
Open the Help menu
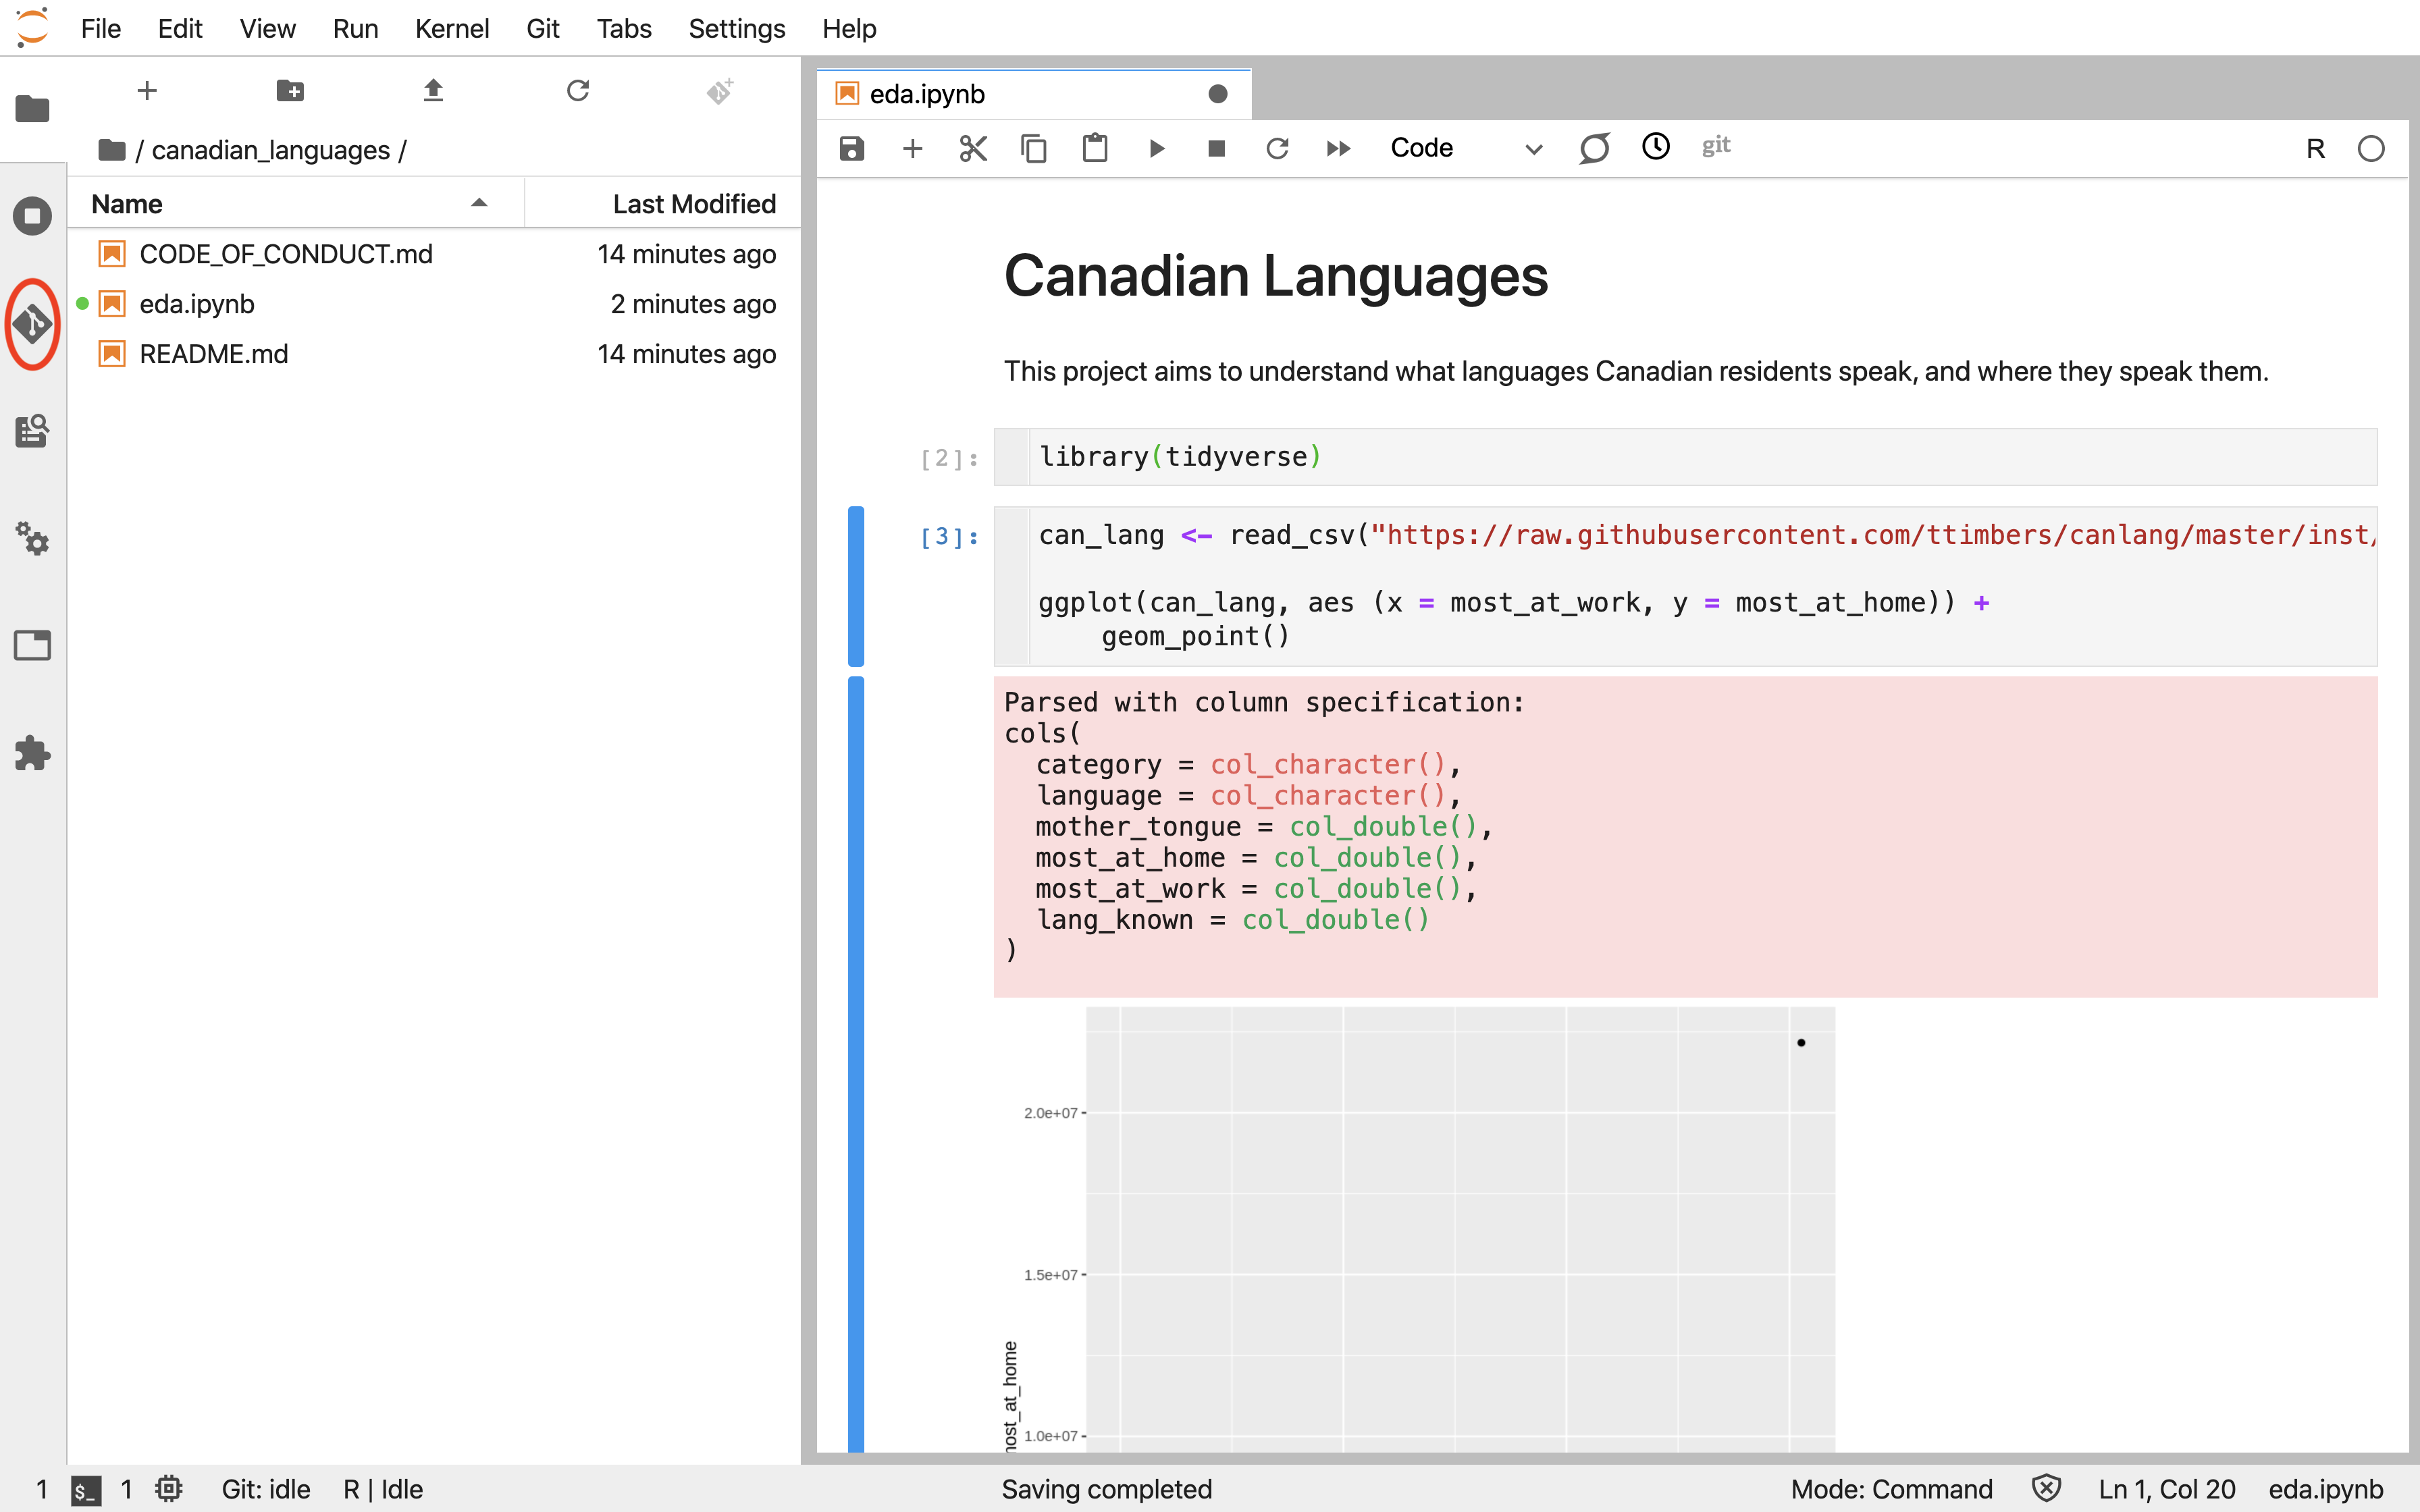pyautogui.click(x=849, y=29)
